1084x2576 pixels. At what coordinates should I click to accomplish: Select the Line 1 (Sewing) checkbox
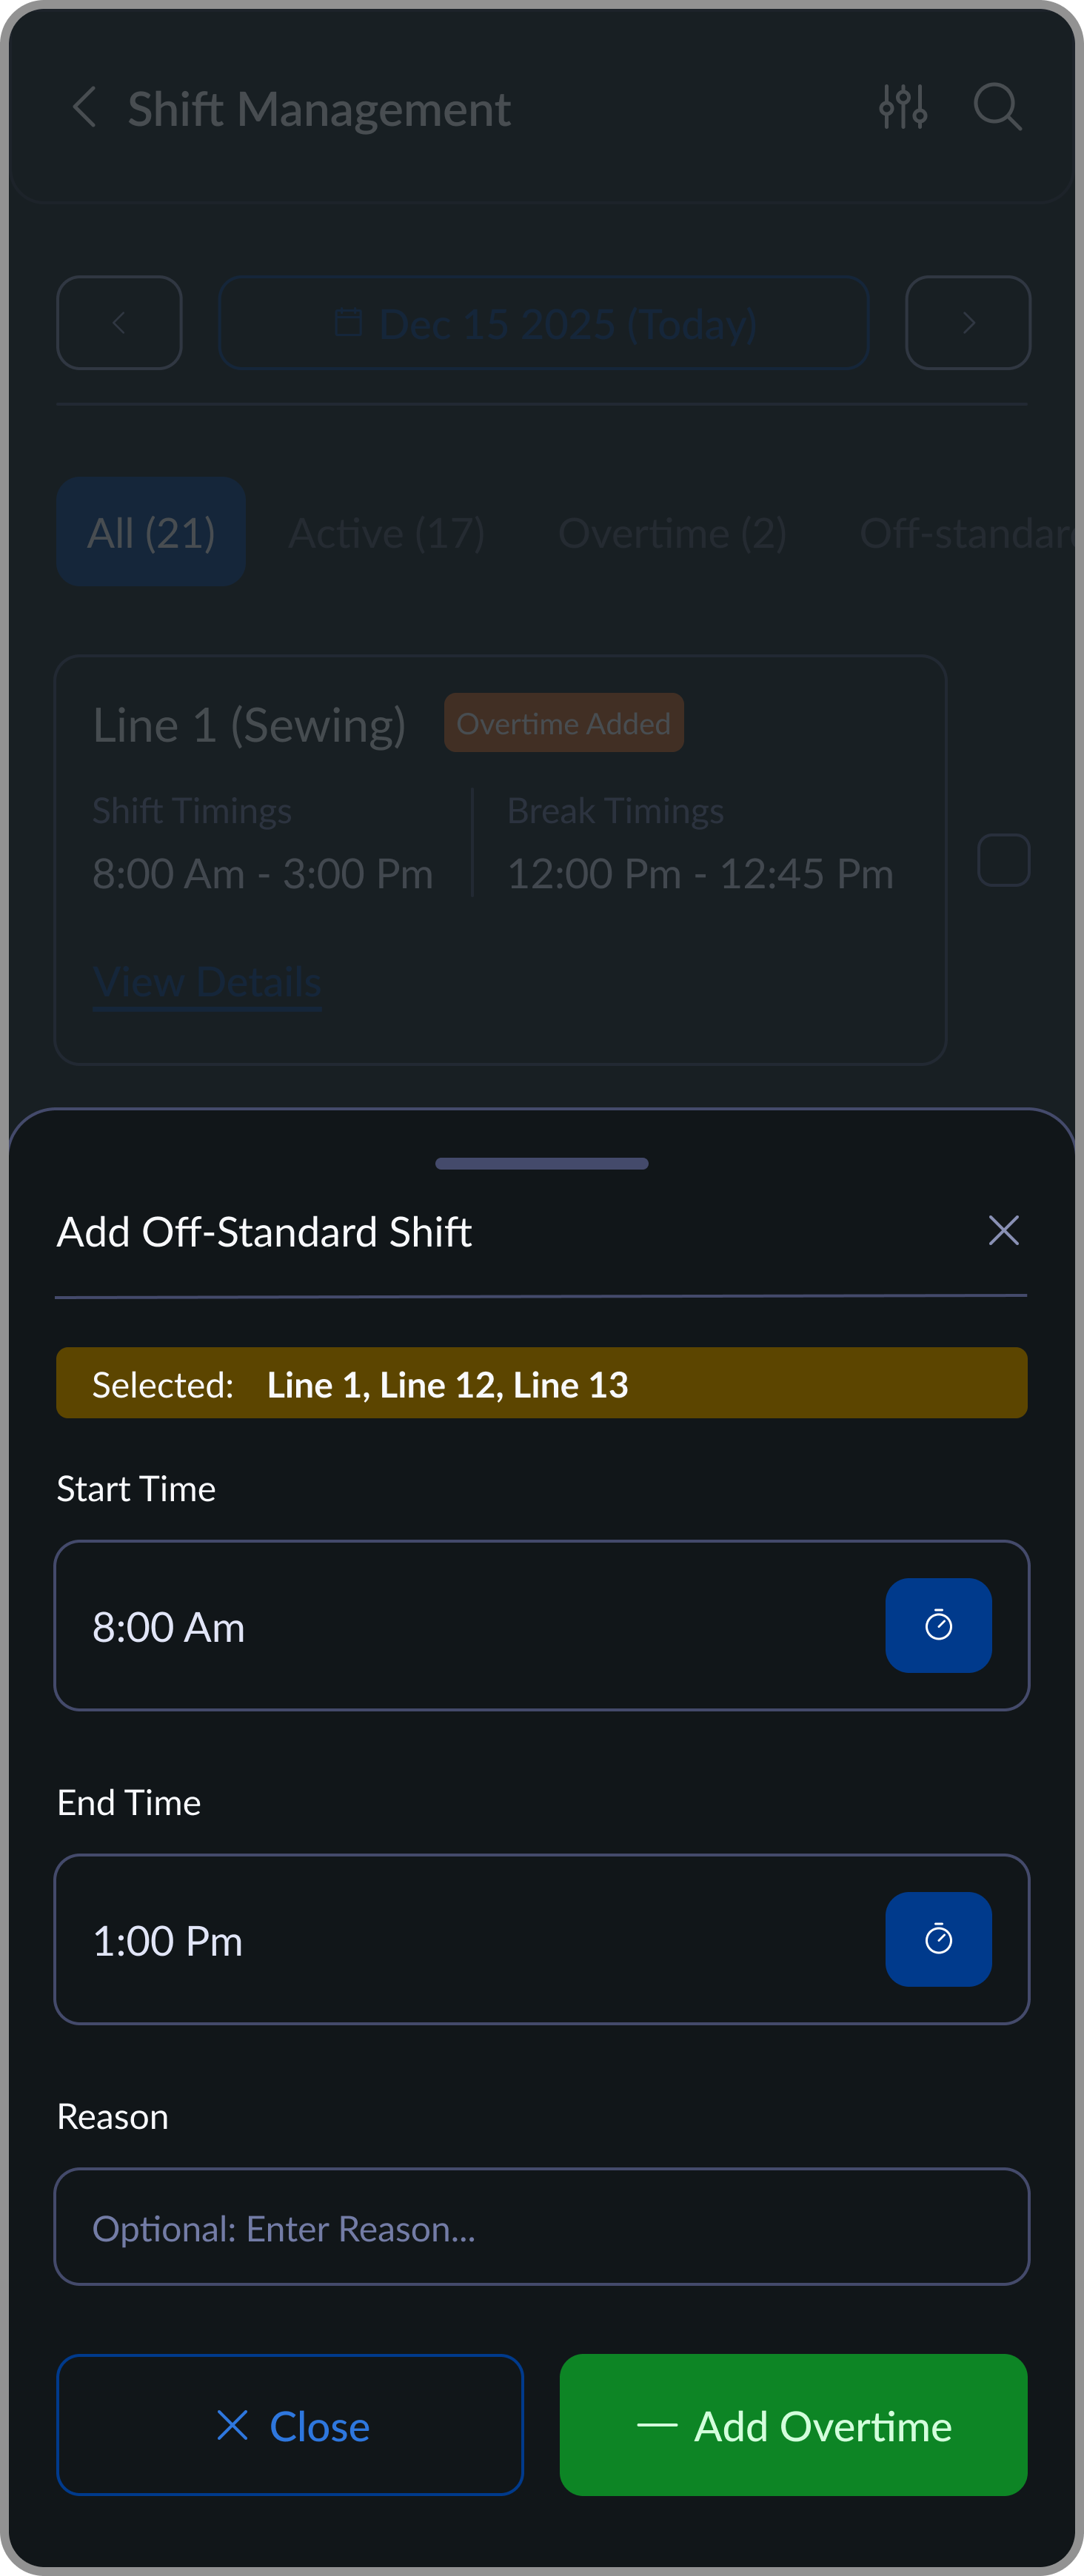coord(1003,859)
